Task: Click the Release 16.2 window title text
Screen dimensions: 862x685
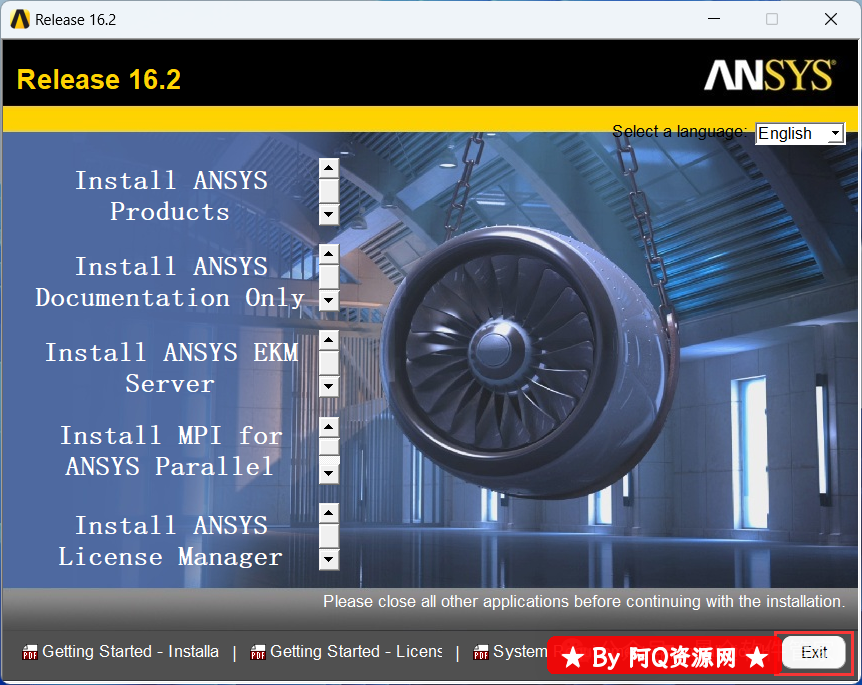Action: coord(76,20)
